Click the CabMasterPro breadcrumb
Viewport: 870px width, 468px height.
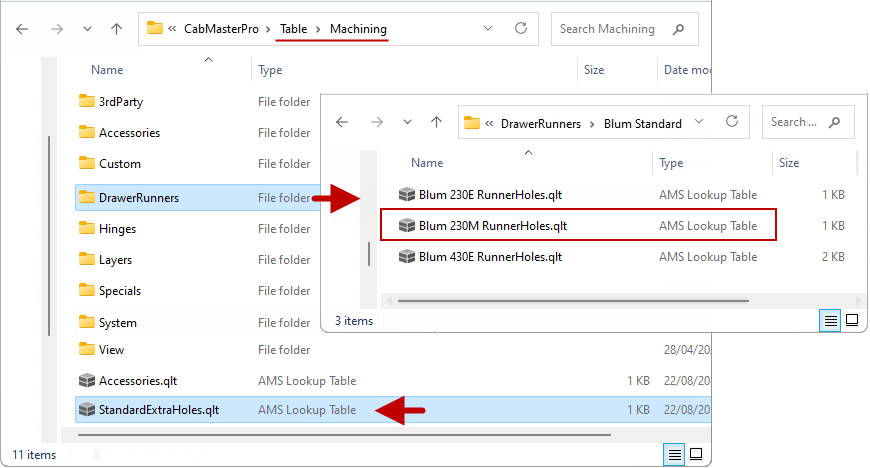[221, 29]
